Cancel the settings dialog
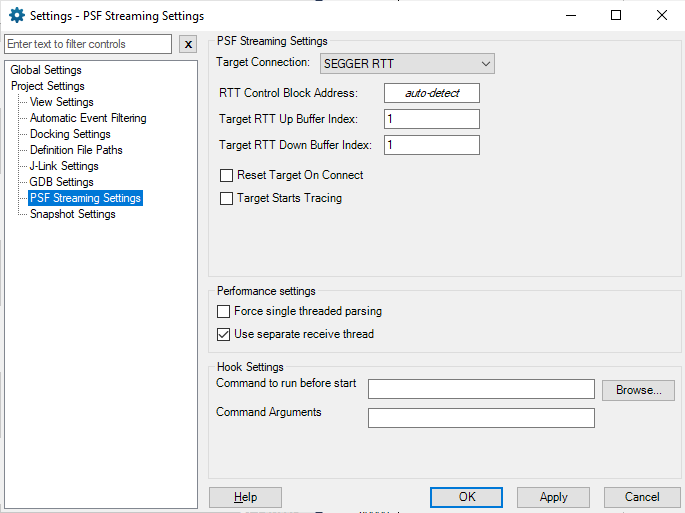Image resolution: width=685 pixels, height=513 pixels. [641, 497]
